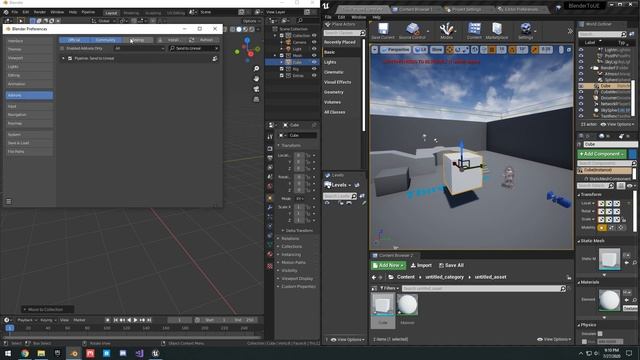Toggle Light visibility eye in Blender outliner
640x360 pixels.
tap(314, 49)
